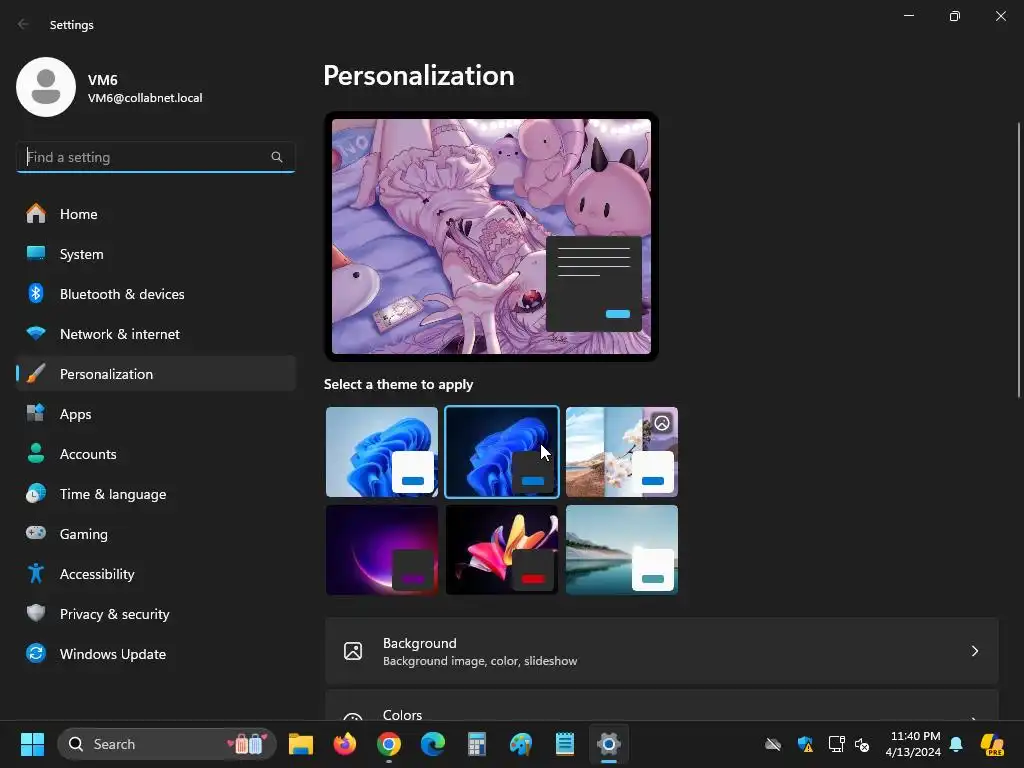Click the Windows Update refresh icon

coord(36,653)
